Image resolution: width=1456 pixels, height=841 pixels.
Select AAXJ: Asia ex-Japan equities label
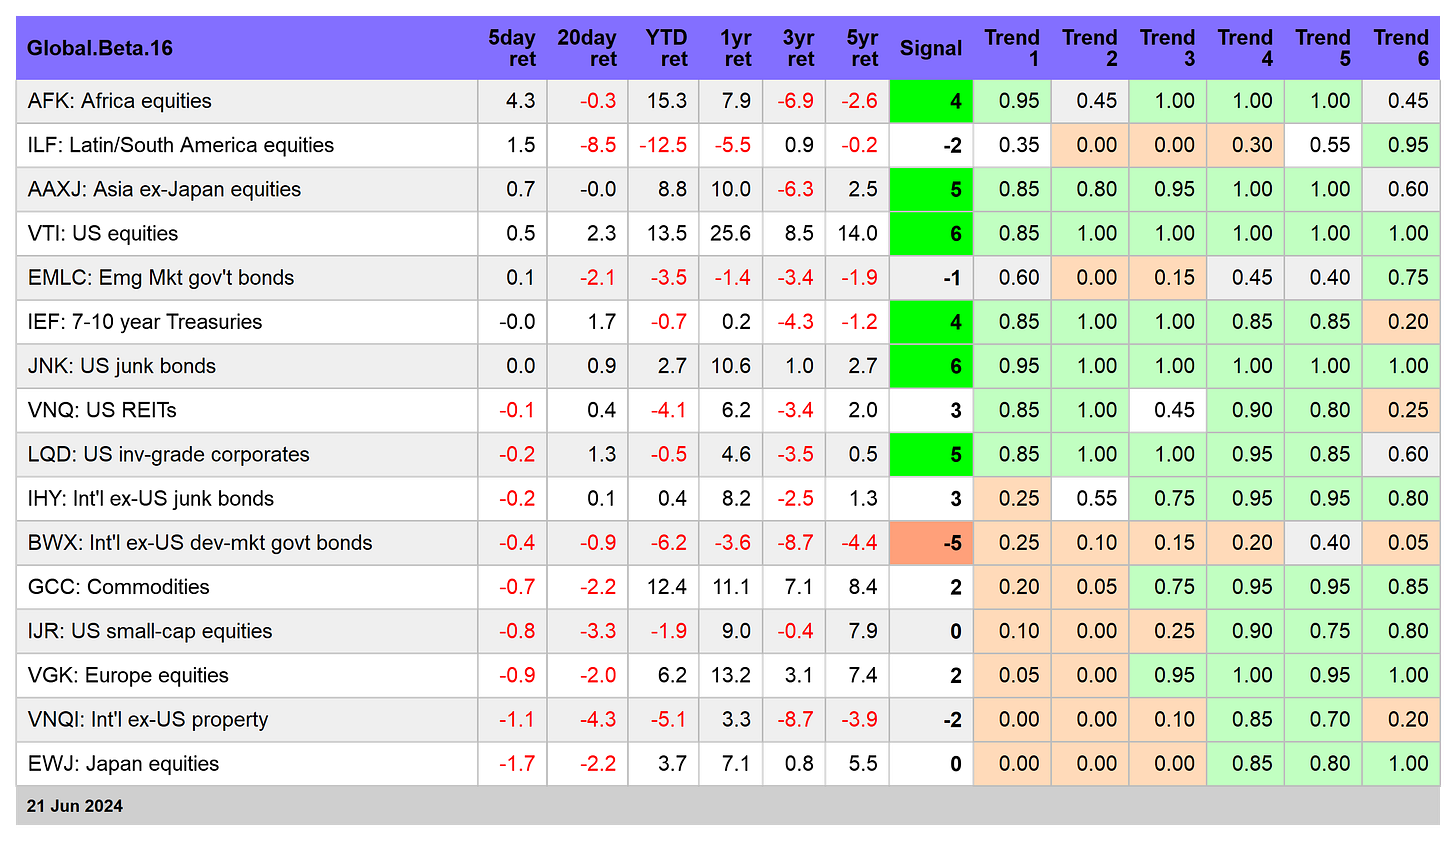164,189
